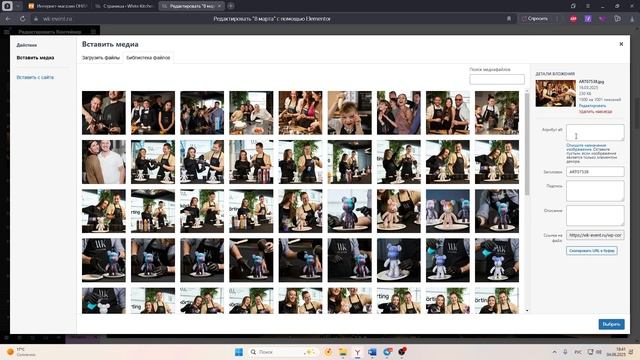Open the Windows Start menu
Image resolution: width=640 pixels, height=360 pixels.
click(x=239, y=352)
